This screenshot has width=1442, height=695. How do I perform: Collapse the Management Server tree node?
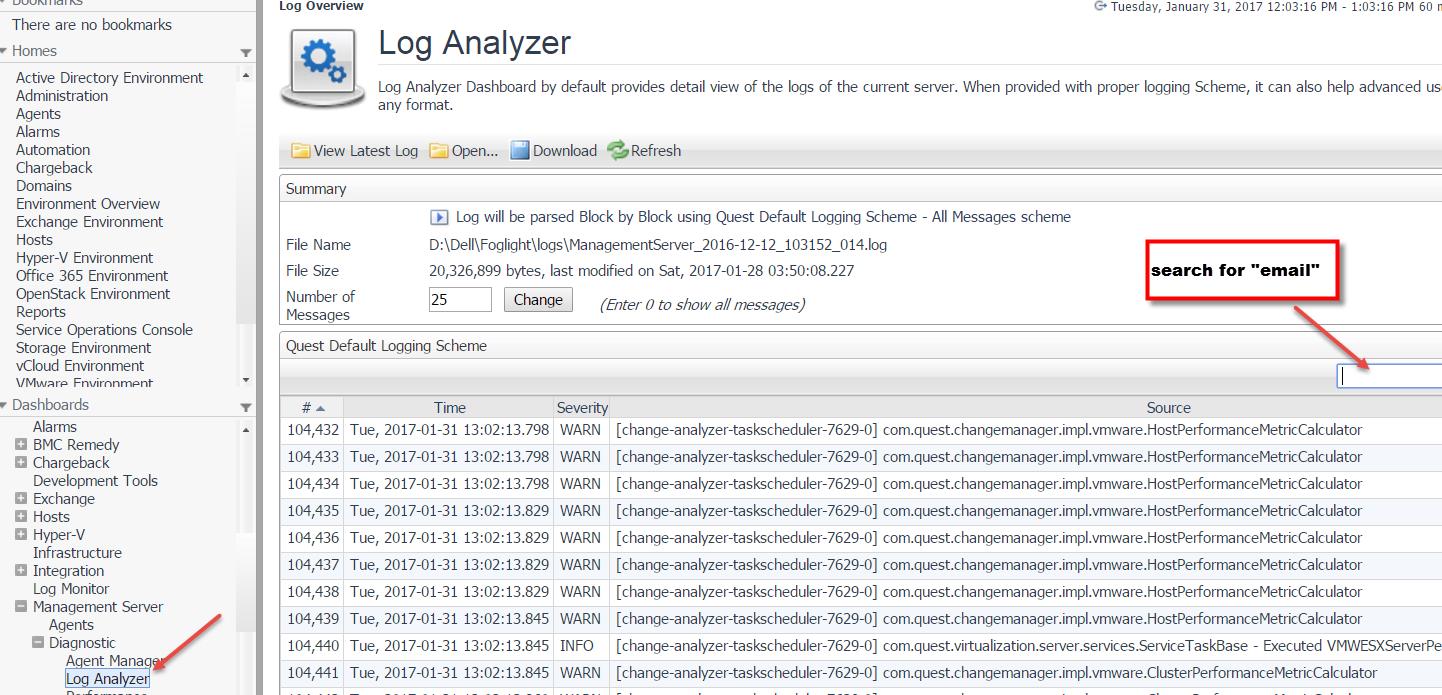point(22,607)
